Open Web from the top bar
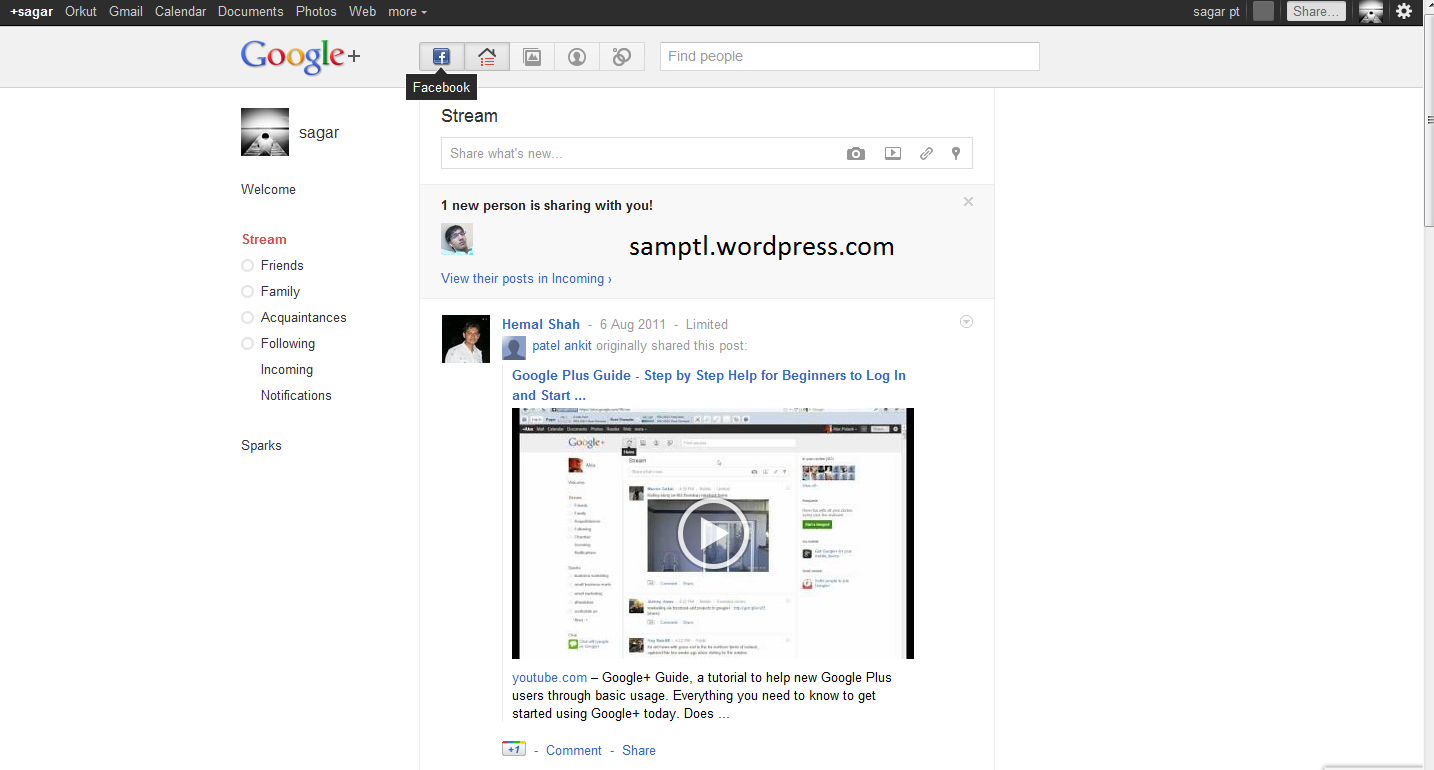This screenshot has width=1434, height=770. click(x=363, y=12)
